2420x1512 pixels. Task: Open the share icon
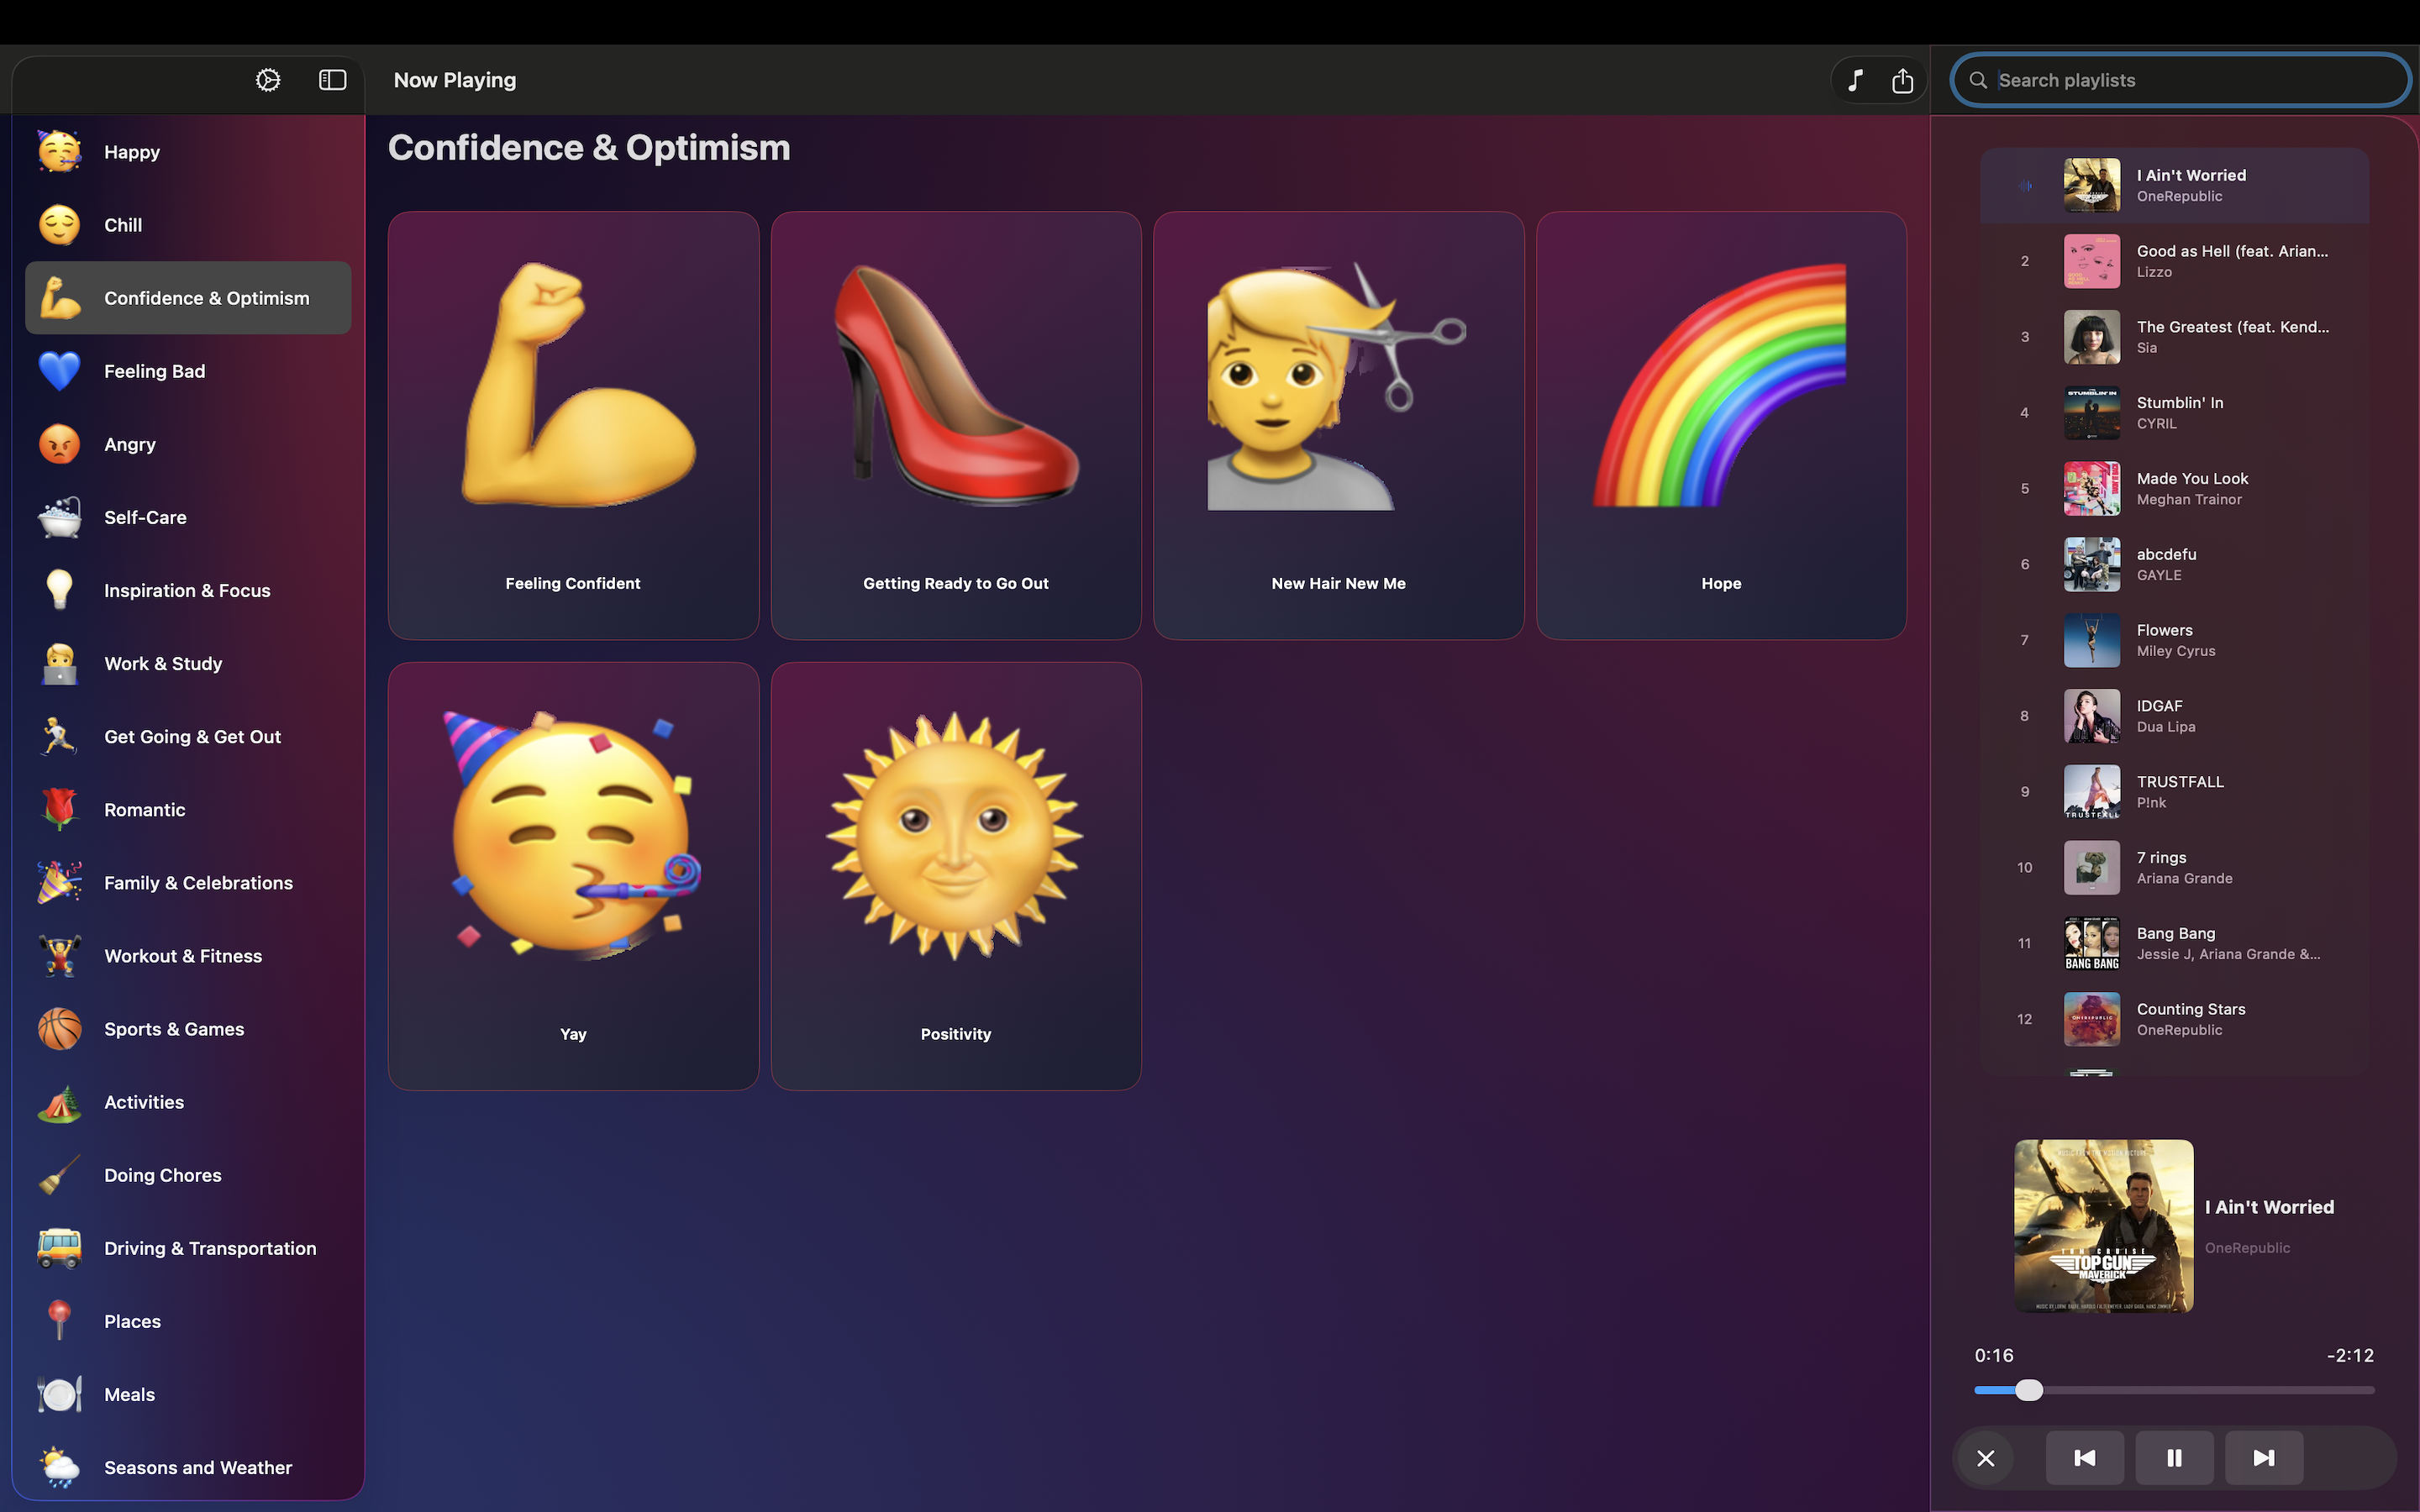1902,80
